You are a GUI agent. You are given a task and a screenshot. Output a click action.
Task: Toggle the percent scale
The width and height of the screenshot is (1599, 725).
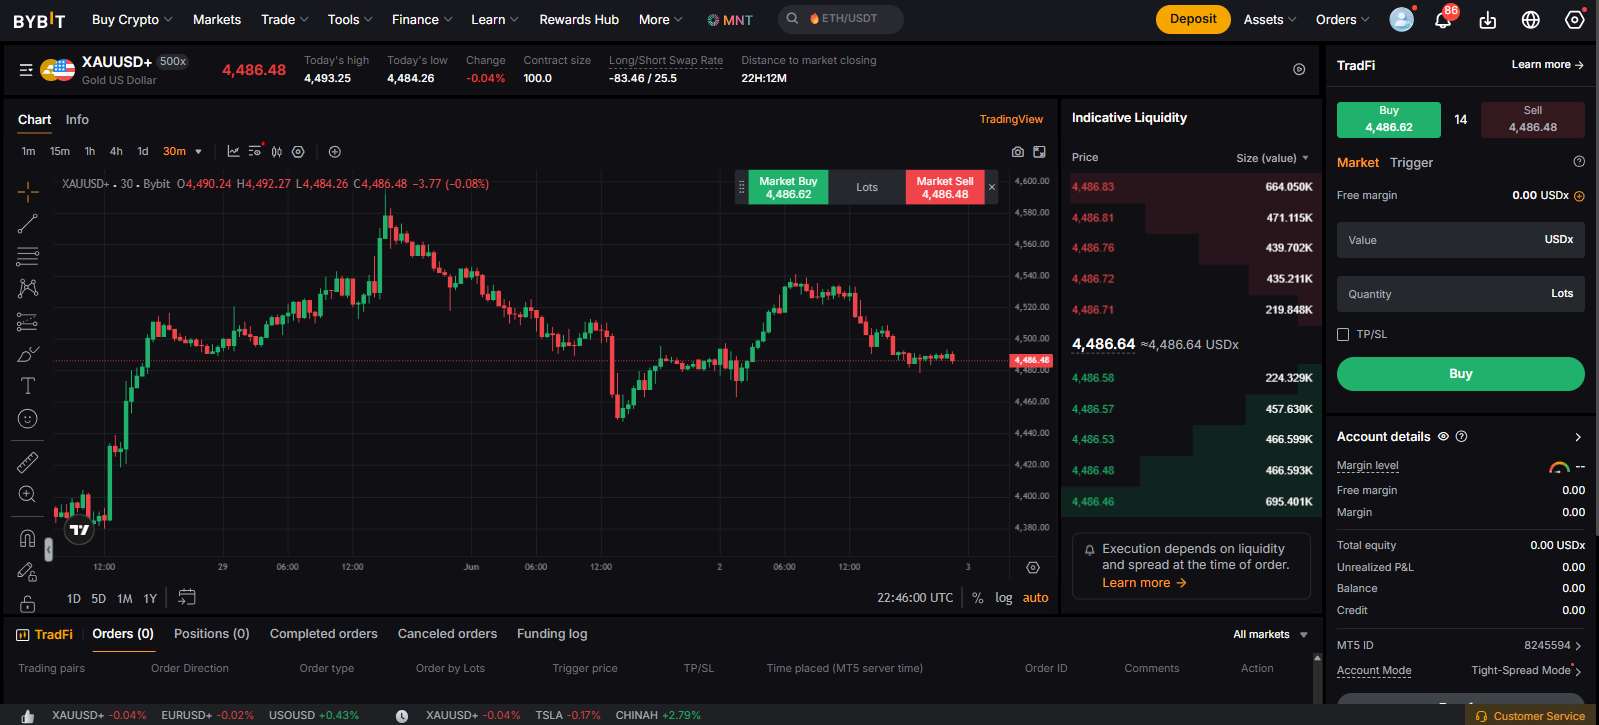(x=977, y=598)
